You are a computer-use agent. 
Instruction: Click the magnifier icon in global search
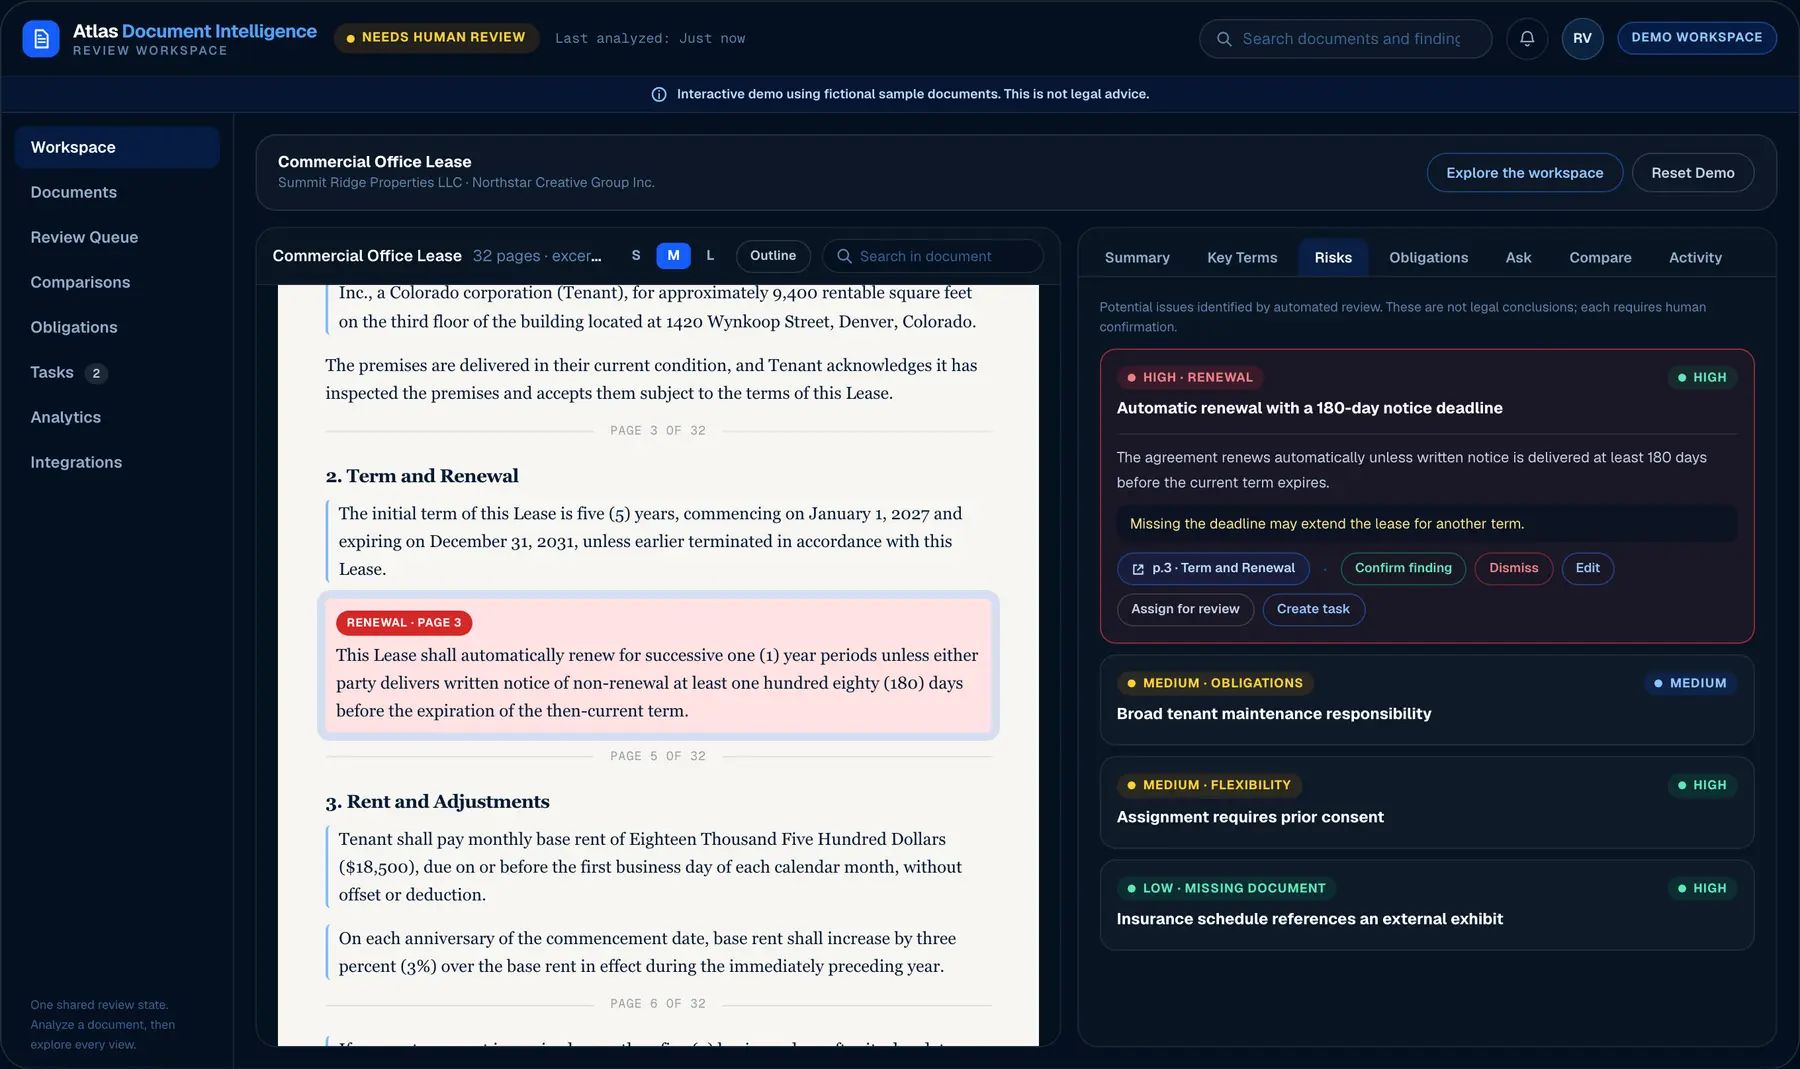click(1224, 39)
